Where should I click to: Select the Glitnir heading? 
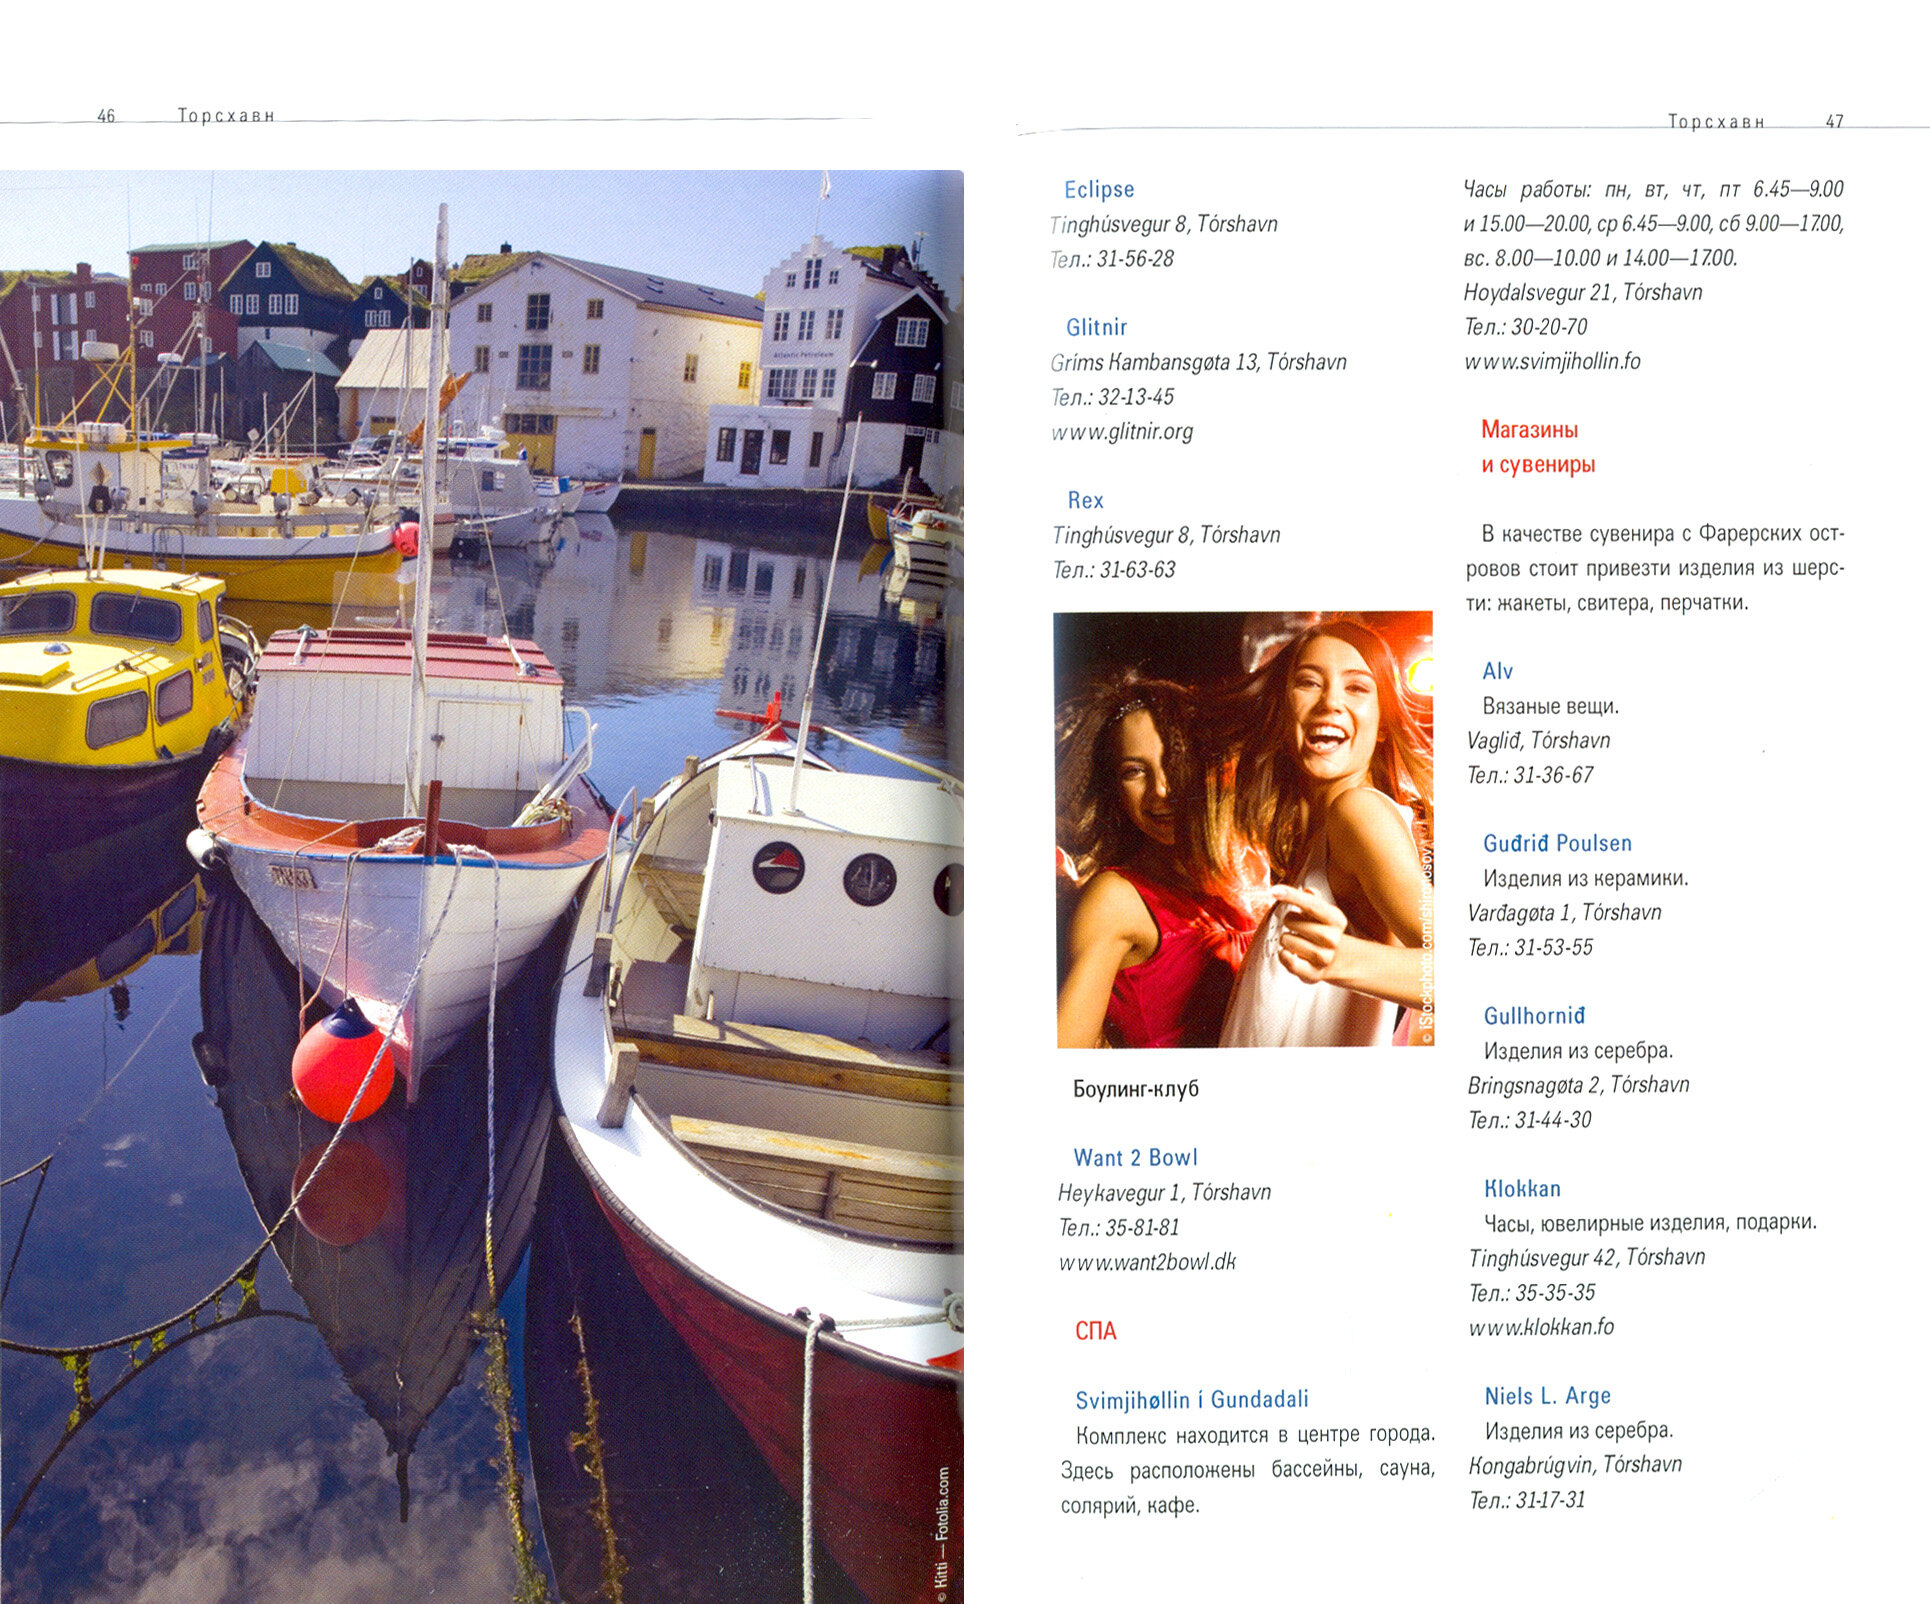pyautogui.click(x=1096, y=327)
